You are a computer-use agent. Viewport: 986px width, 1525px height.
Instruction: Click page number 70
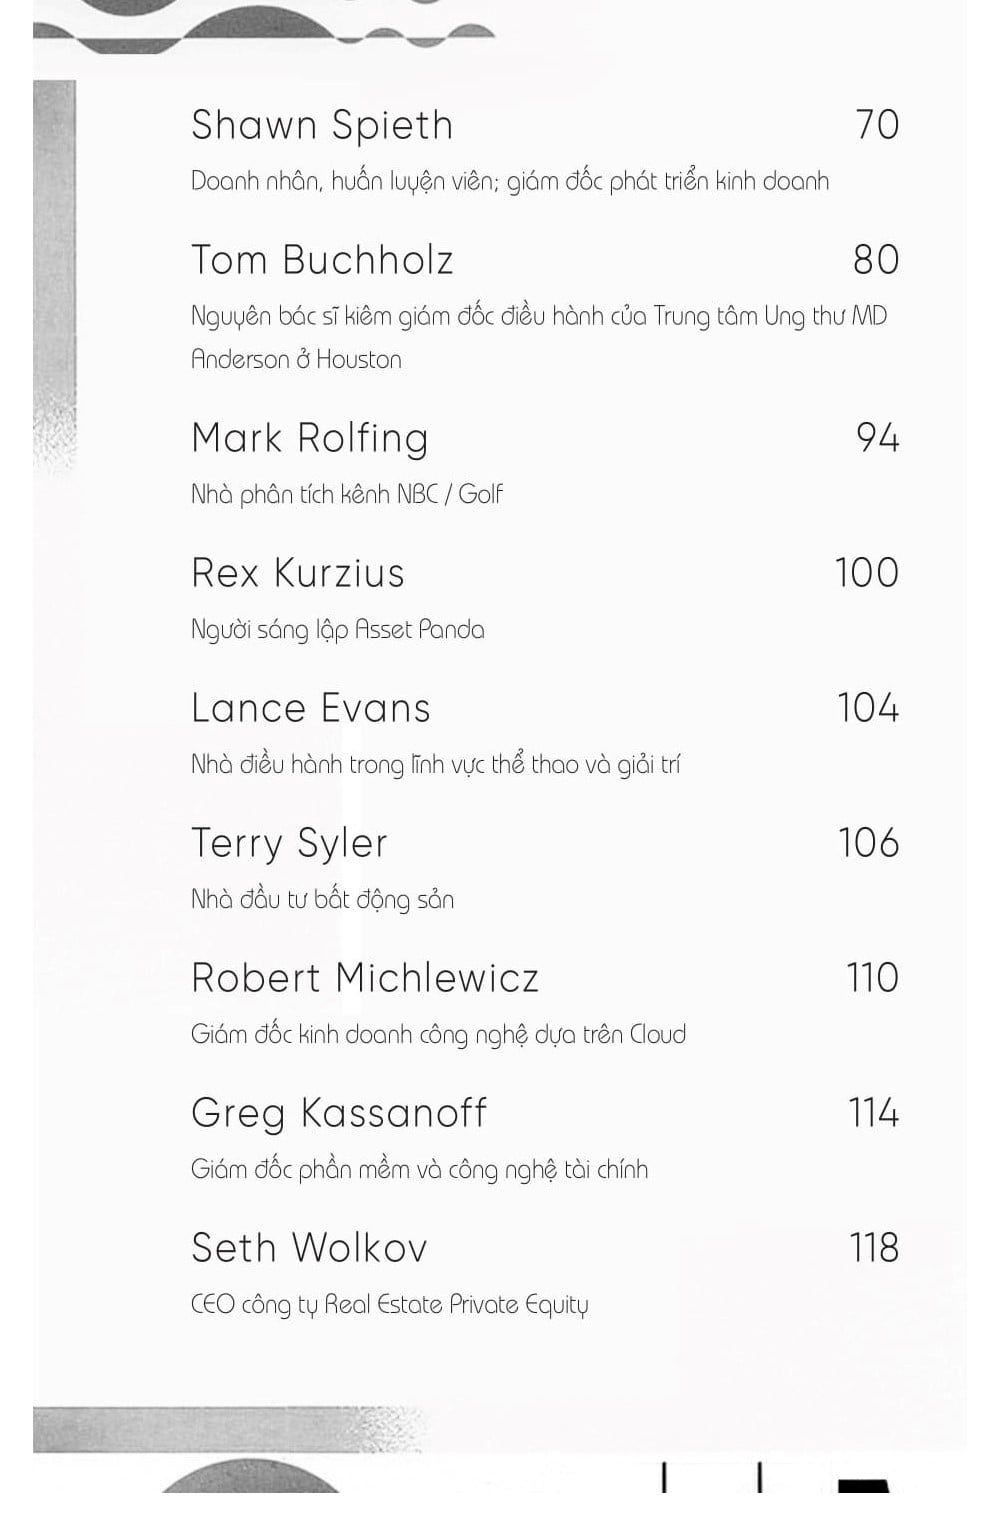tap(876, 125)
